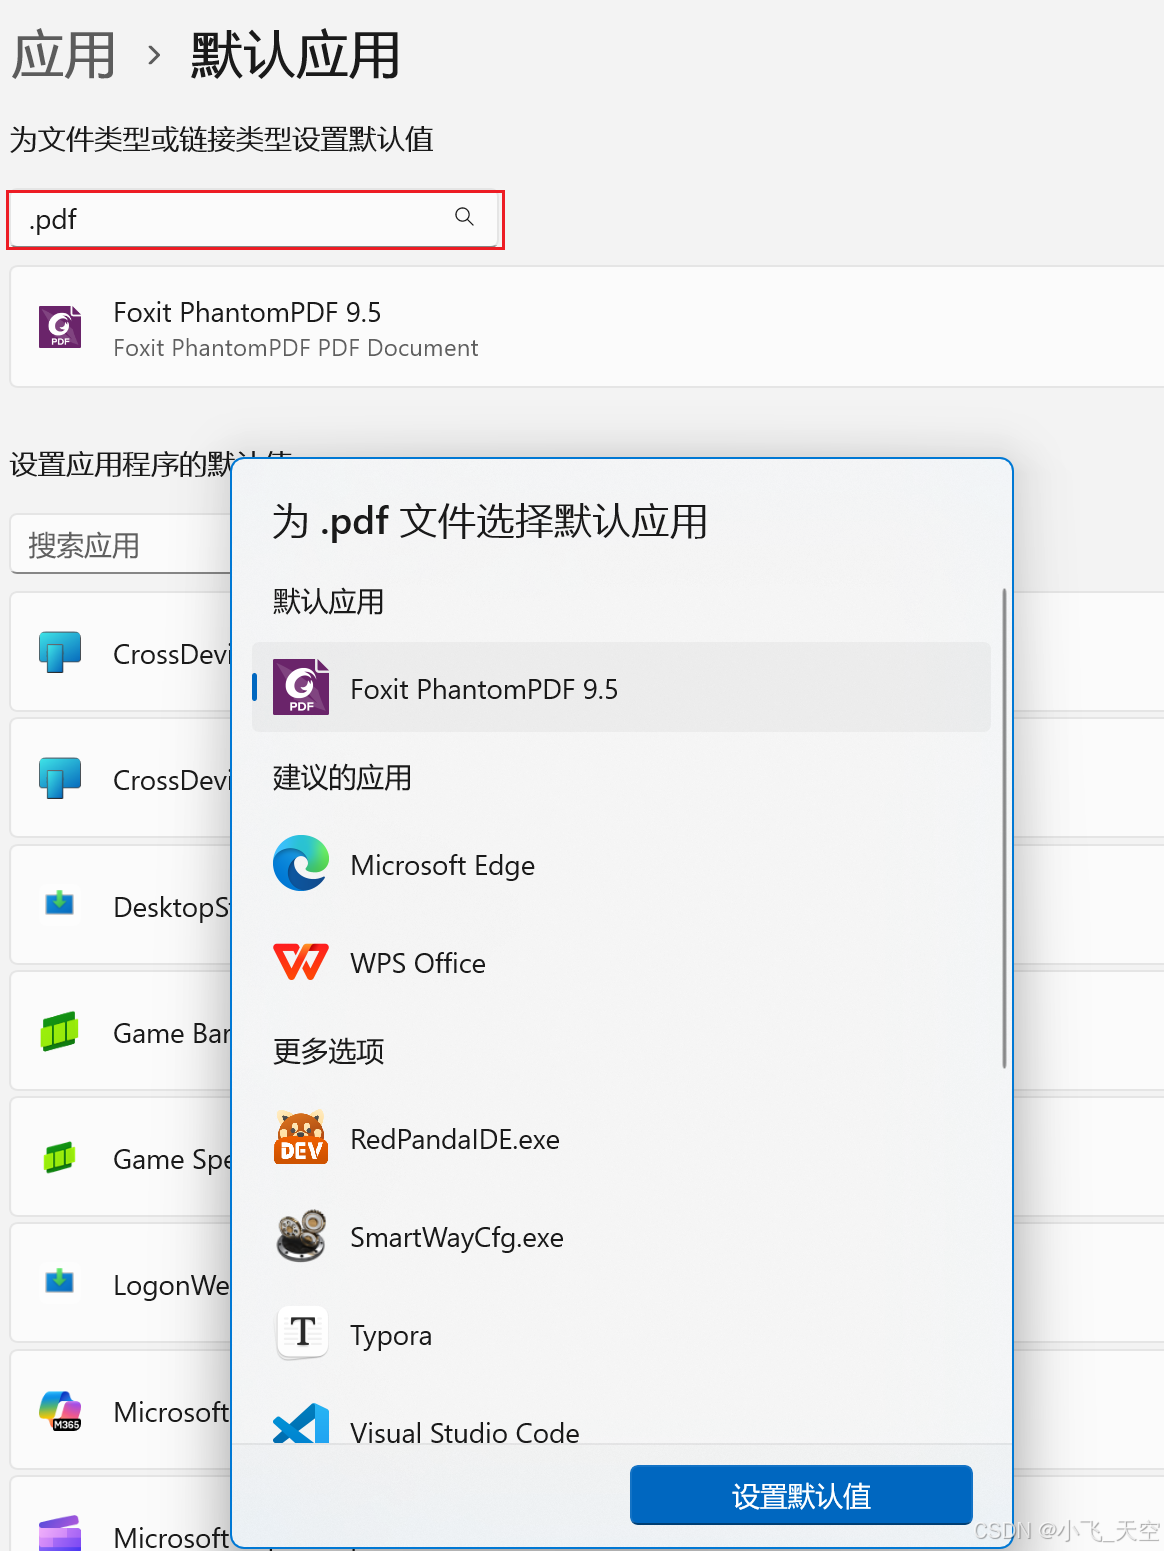Click the Game Spe app icon
The image size is (1164, 1551).
[60, 1158]
